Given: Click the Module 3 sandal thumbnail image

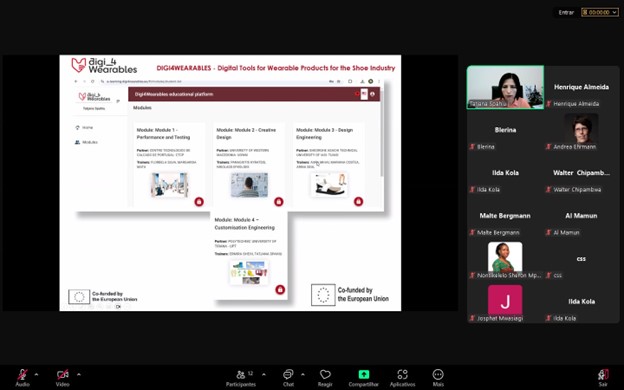Looking at the screenshot, I should pos(329,185).
